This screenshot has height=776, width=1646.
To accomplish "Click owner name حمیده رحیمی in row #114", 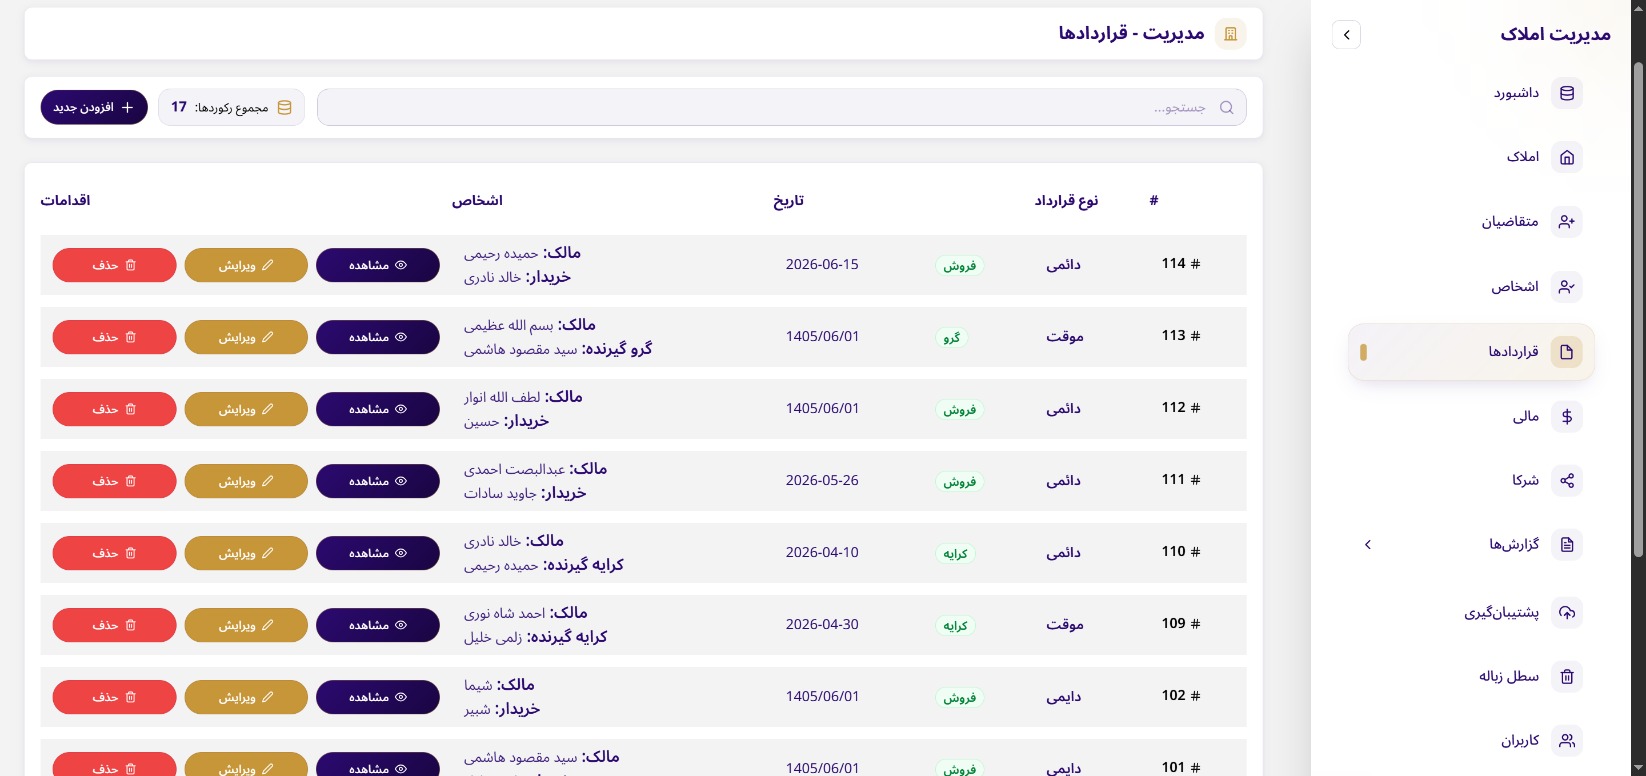I will (501, 254).
